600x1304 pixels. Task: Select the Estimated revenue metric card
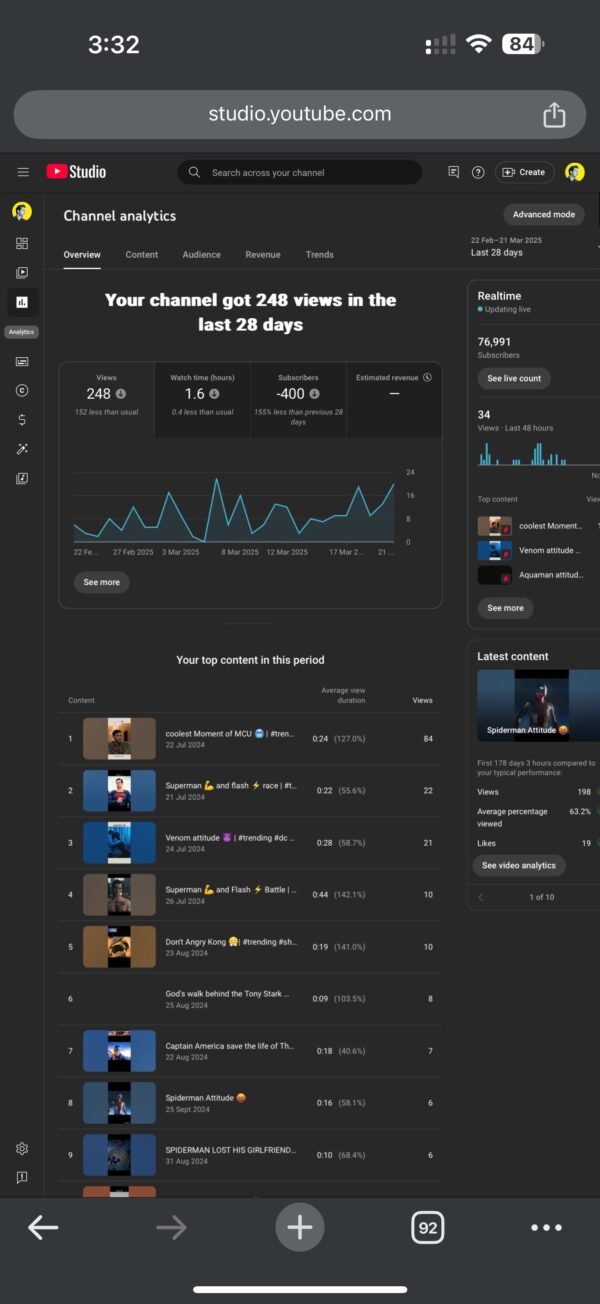pyautogui.click(x=394, y=399)
